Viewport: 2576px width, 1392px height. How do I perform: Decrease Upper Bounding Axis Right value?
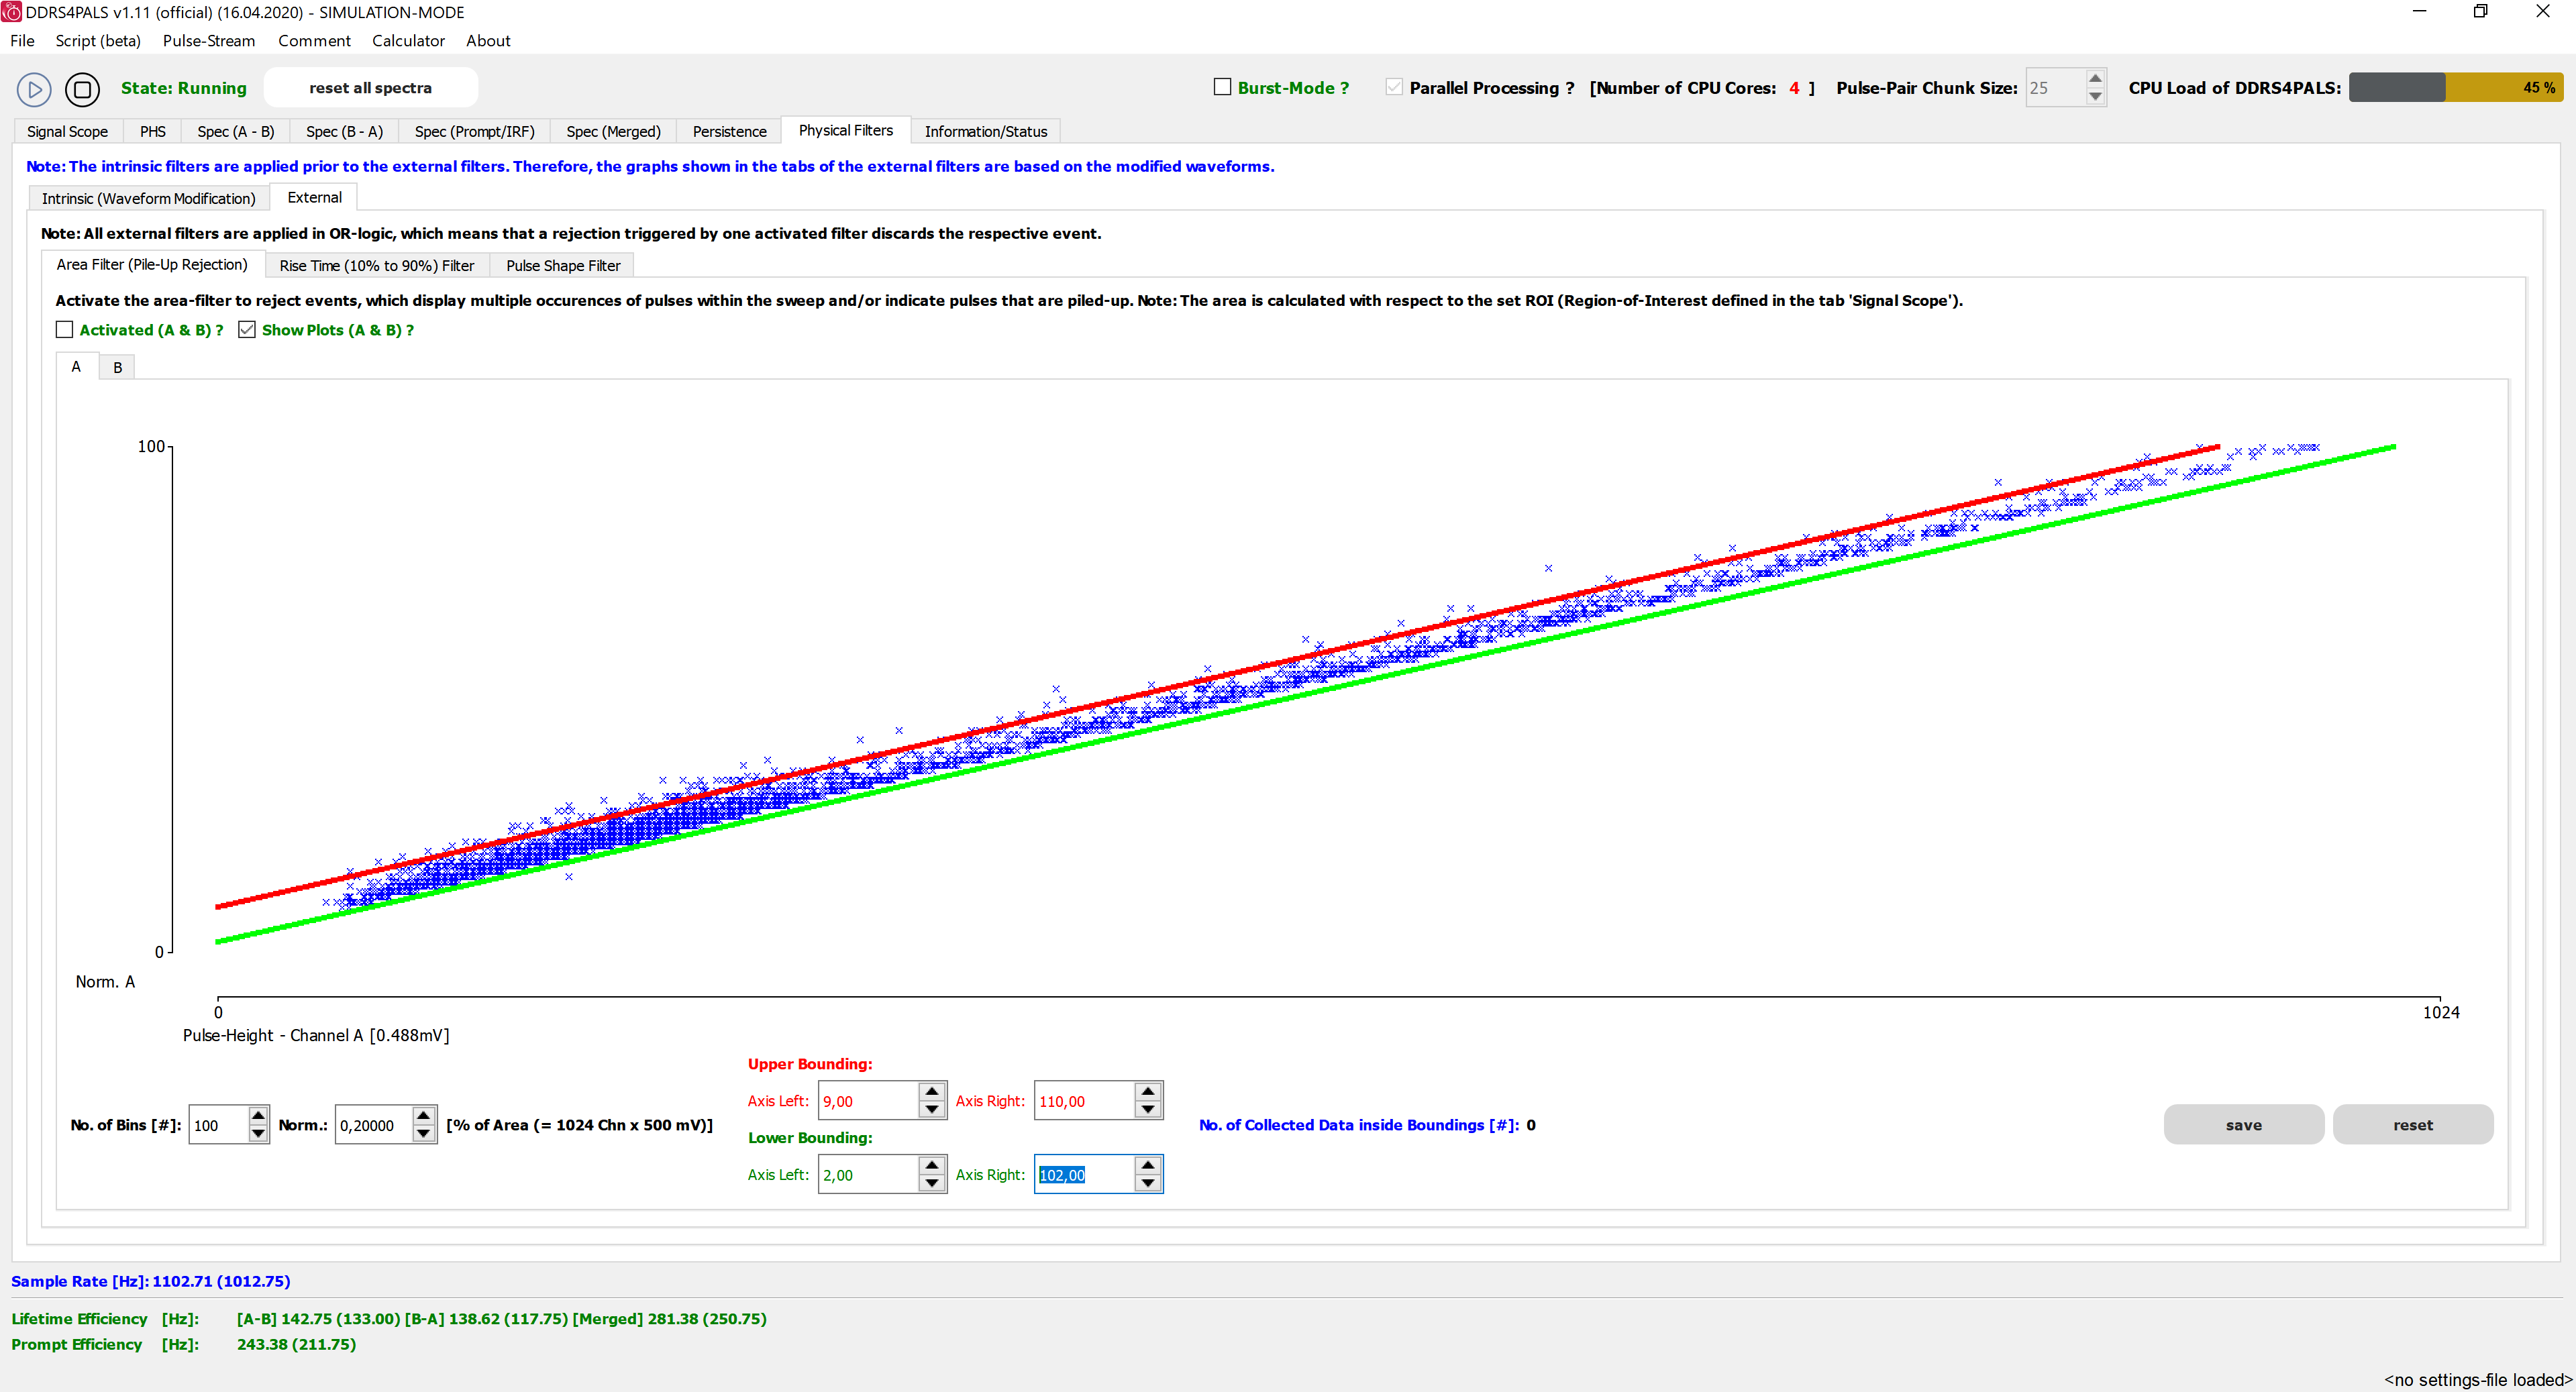click(x=1148, y=1110)
